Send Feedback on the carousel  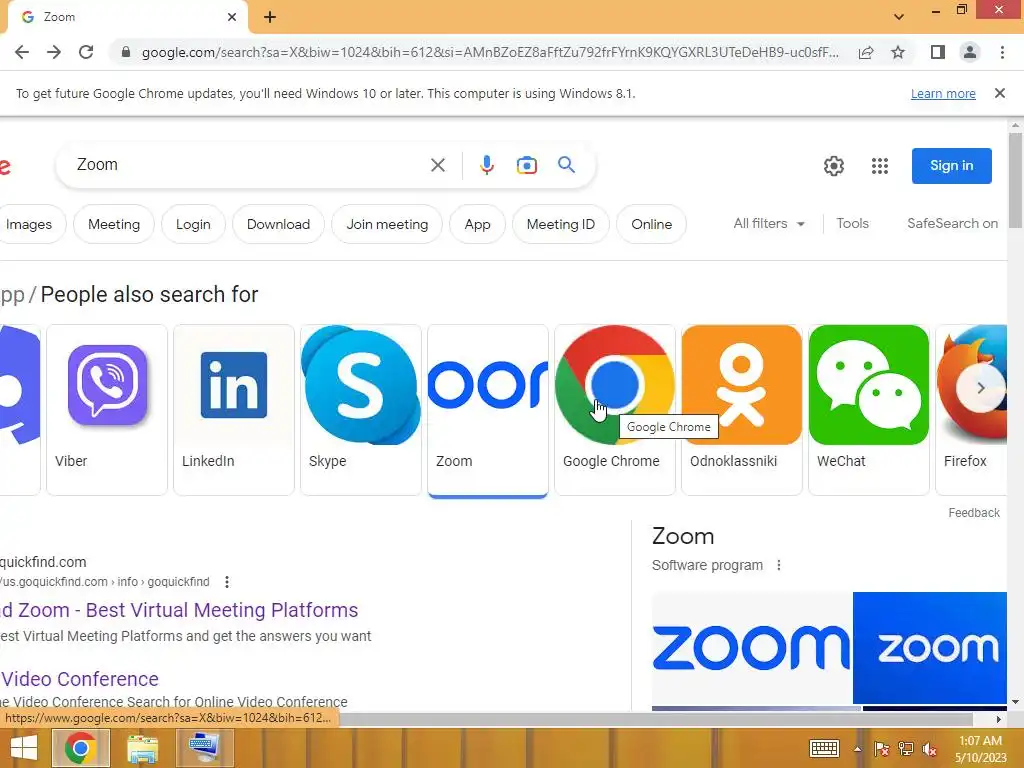pyautogui.click(x=974, y=513)
